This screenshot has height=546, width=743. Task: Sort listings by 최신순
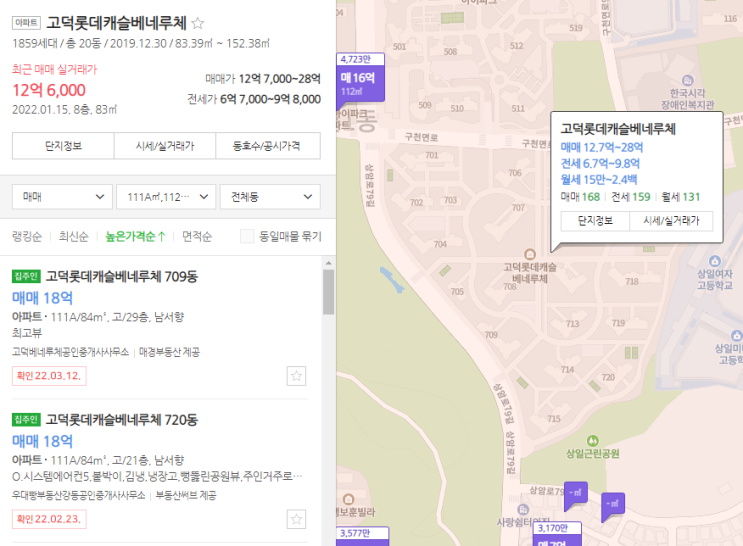point(73,236)
